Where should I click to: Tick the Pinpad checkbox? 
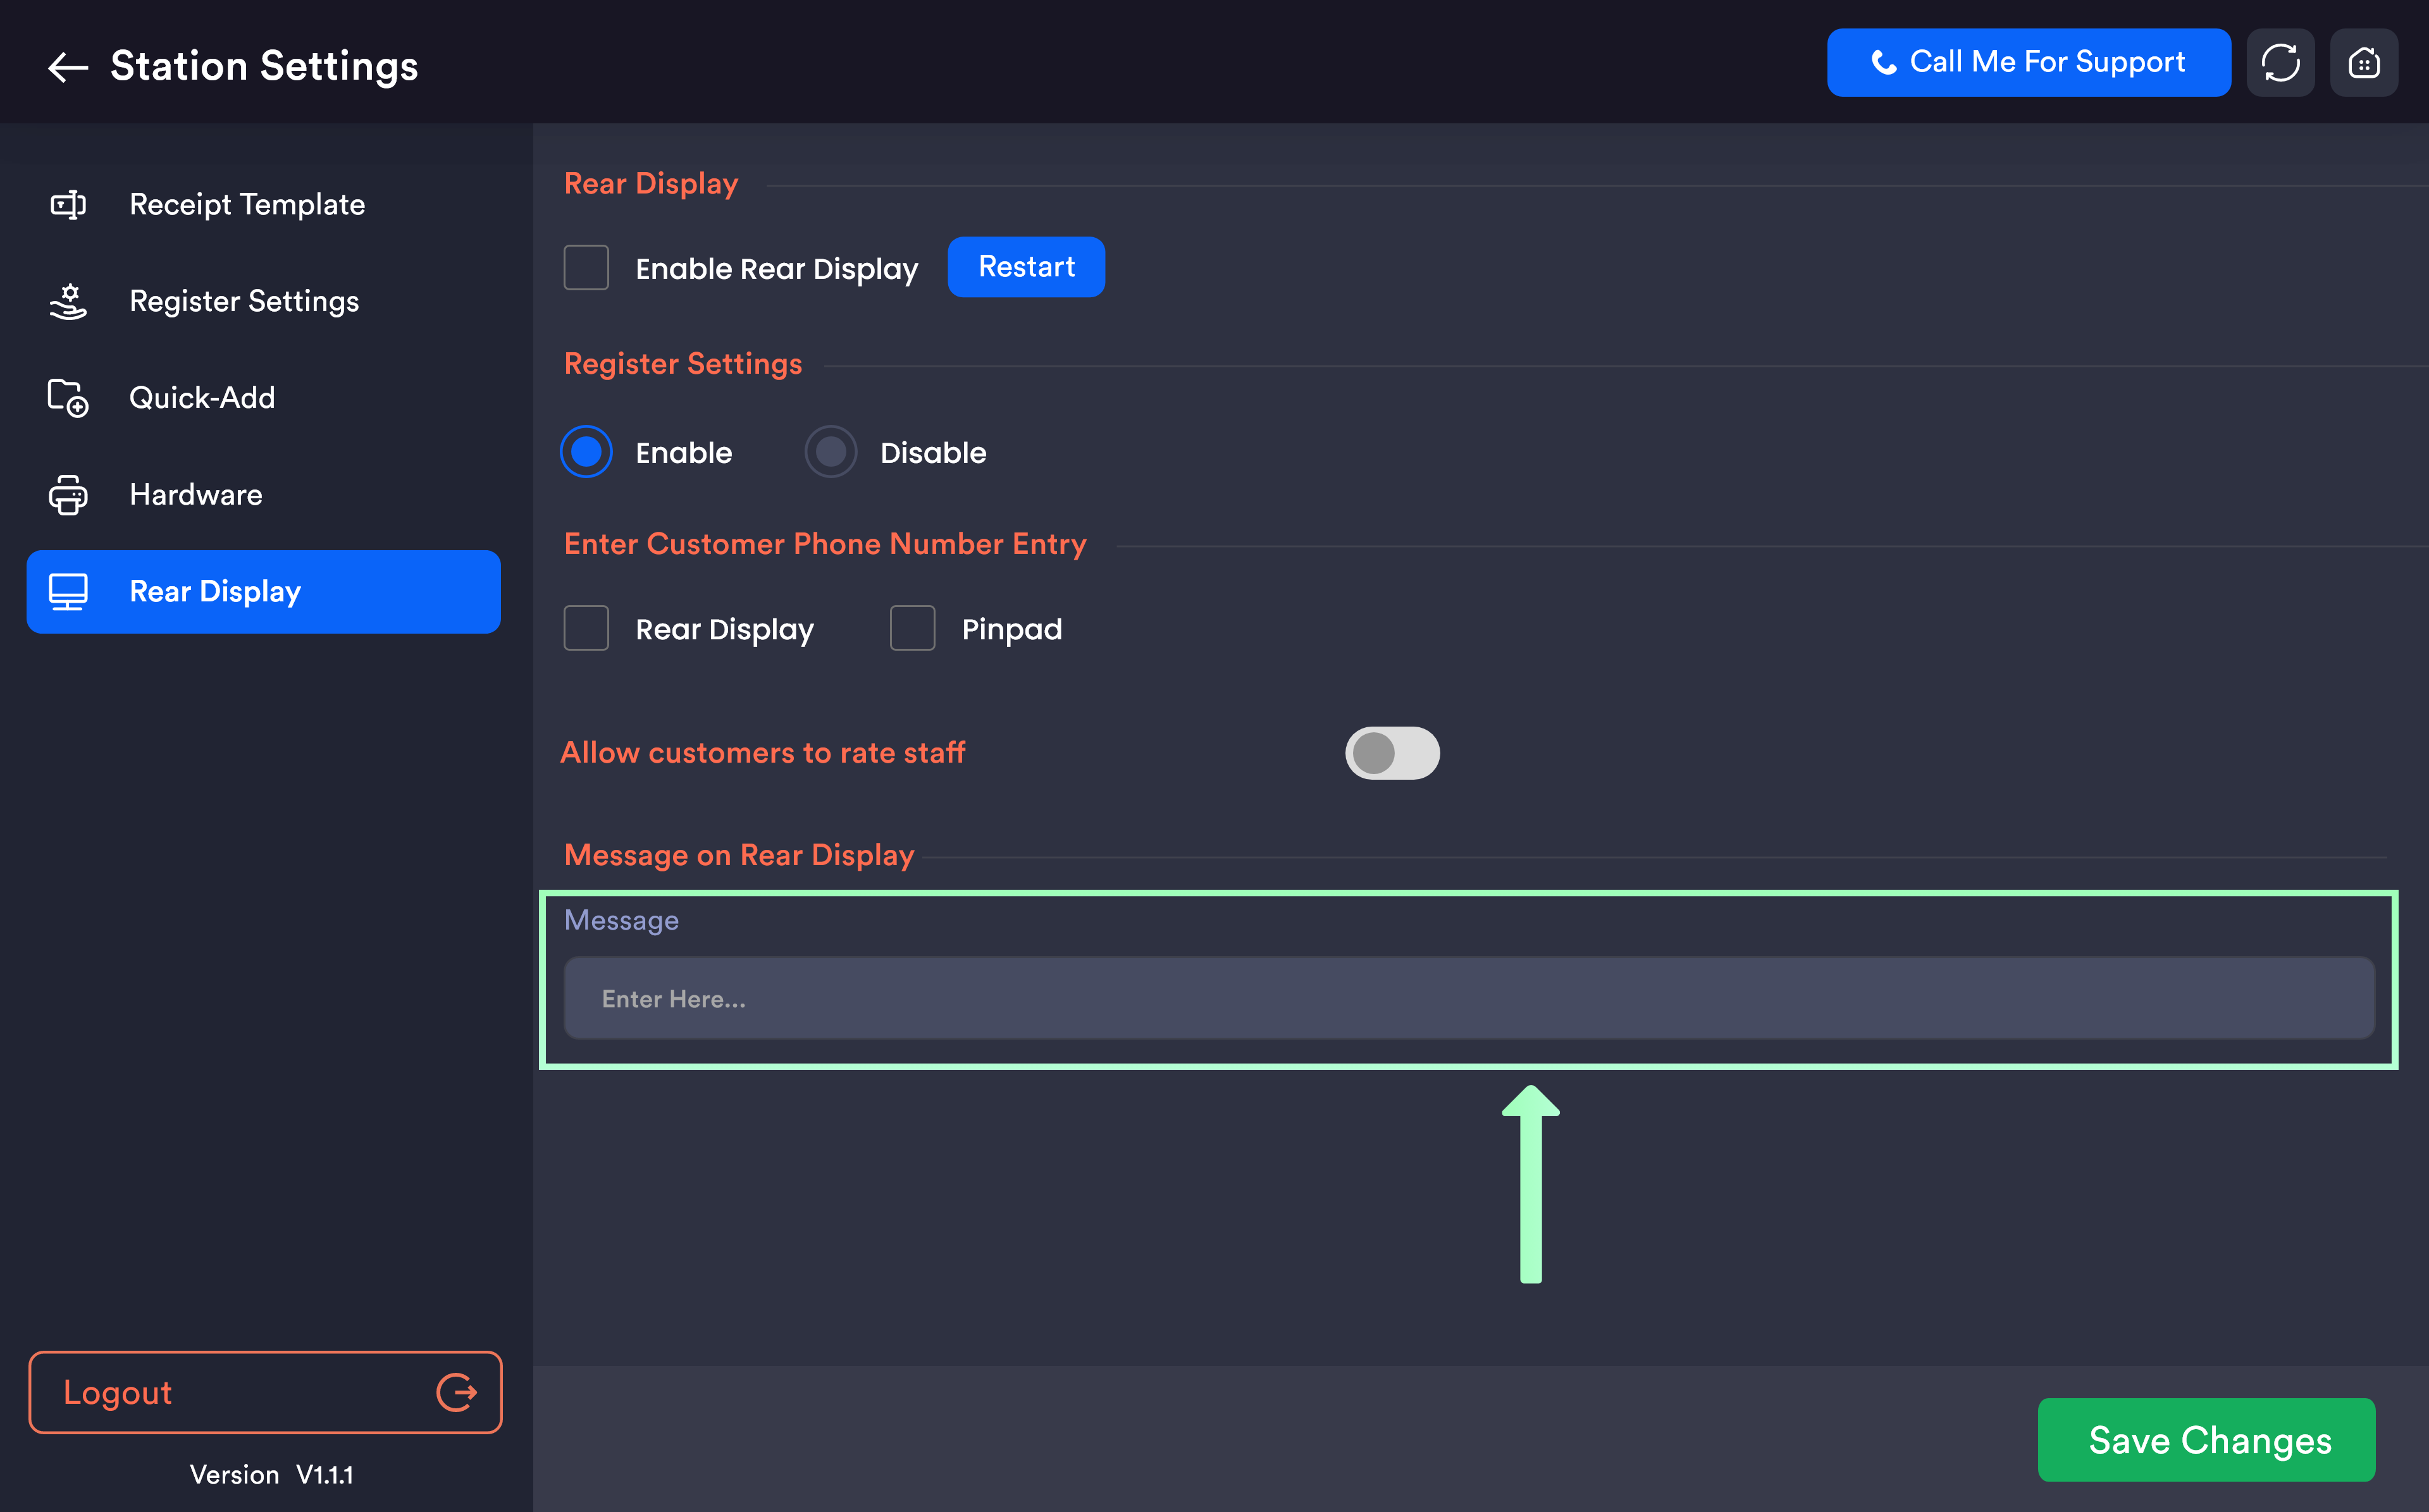(912, 628)
